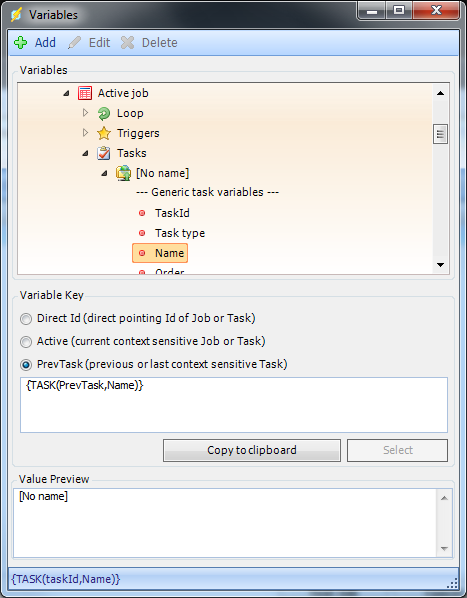Select the Active context radio button
The image size is (467, 598).
click(26, 342)
